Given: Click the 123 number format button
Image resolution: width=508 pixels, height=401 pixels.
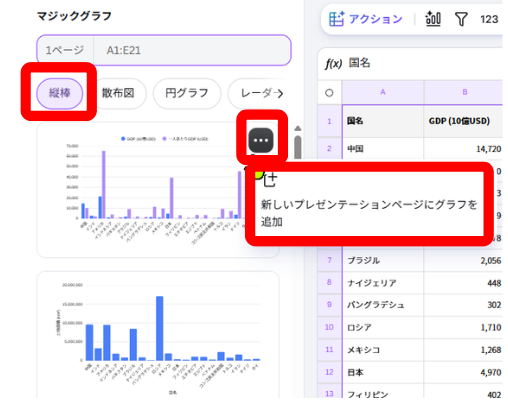Looking at the screenshot, I should click(489, 19).
